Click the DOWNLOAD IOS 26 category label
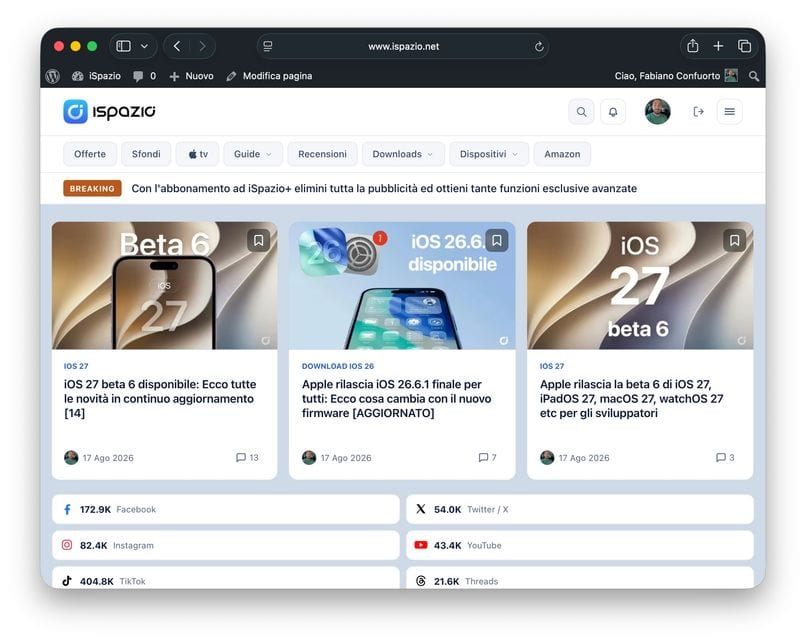Screen dimensions: 806x642 338,366
